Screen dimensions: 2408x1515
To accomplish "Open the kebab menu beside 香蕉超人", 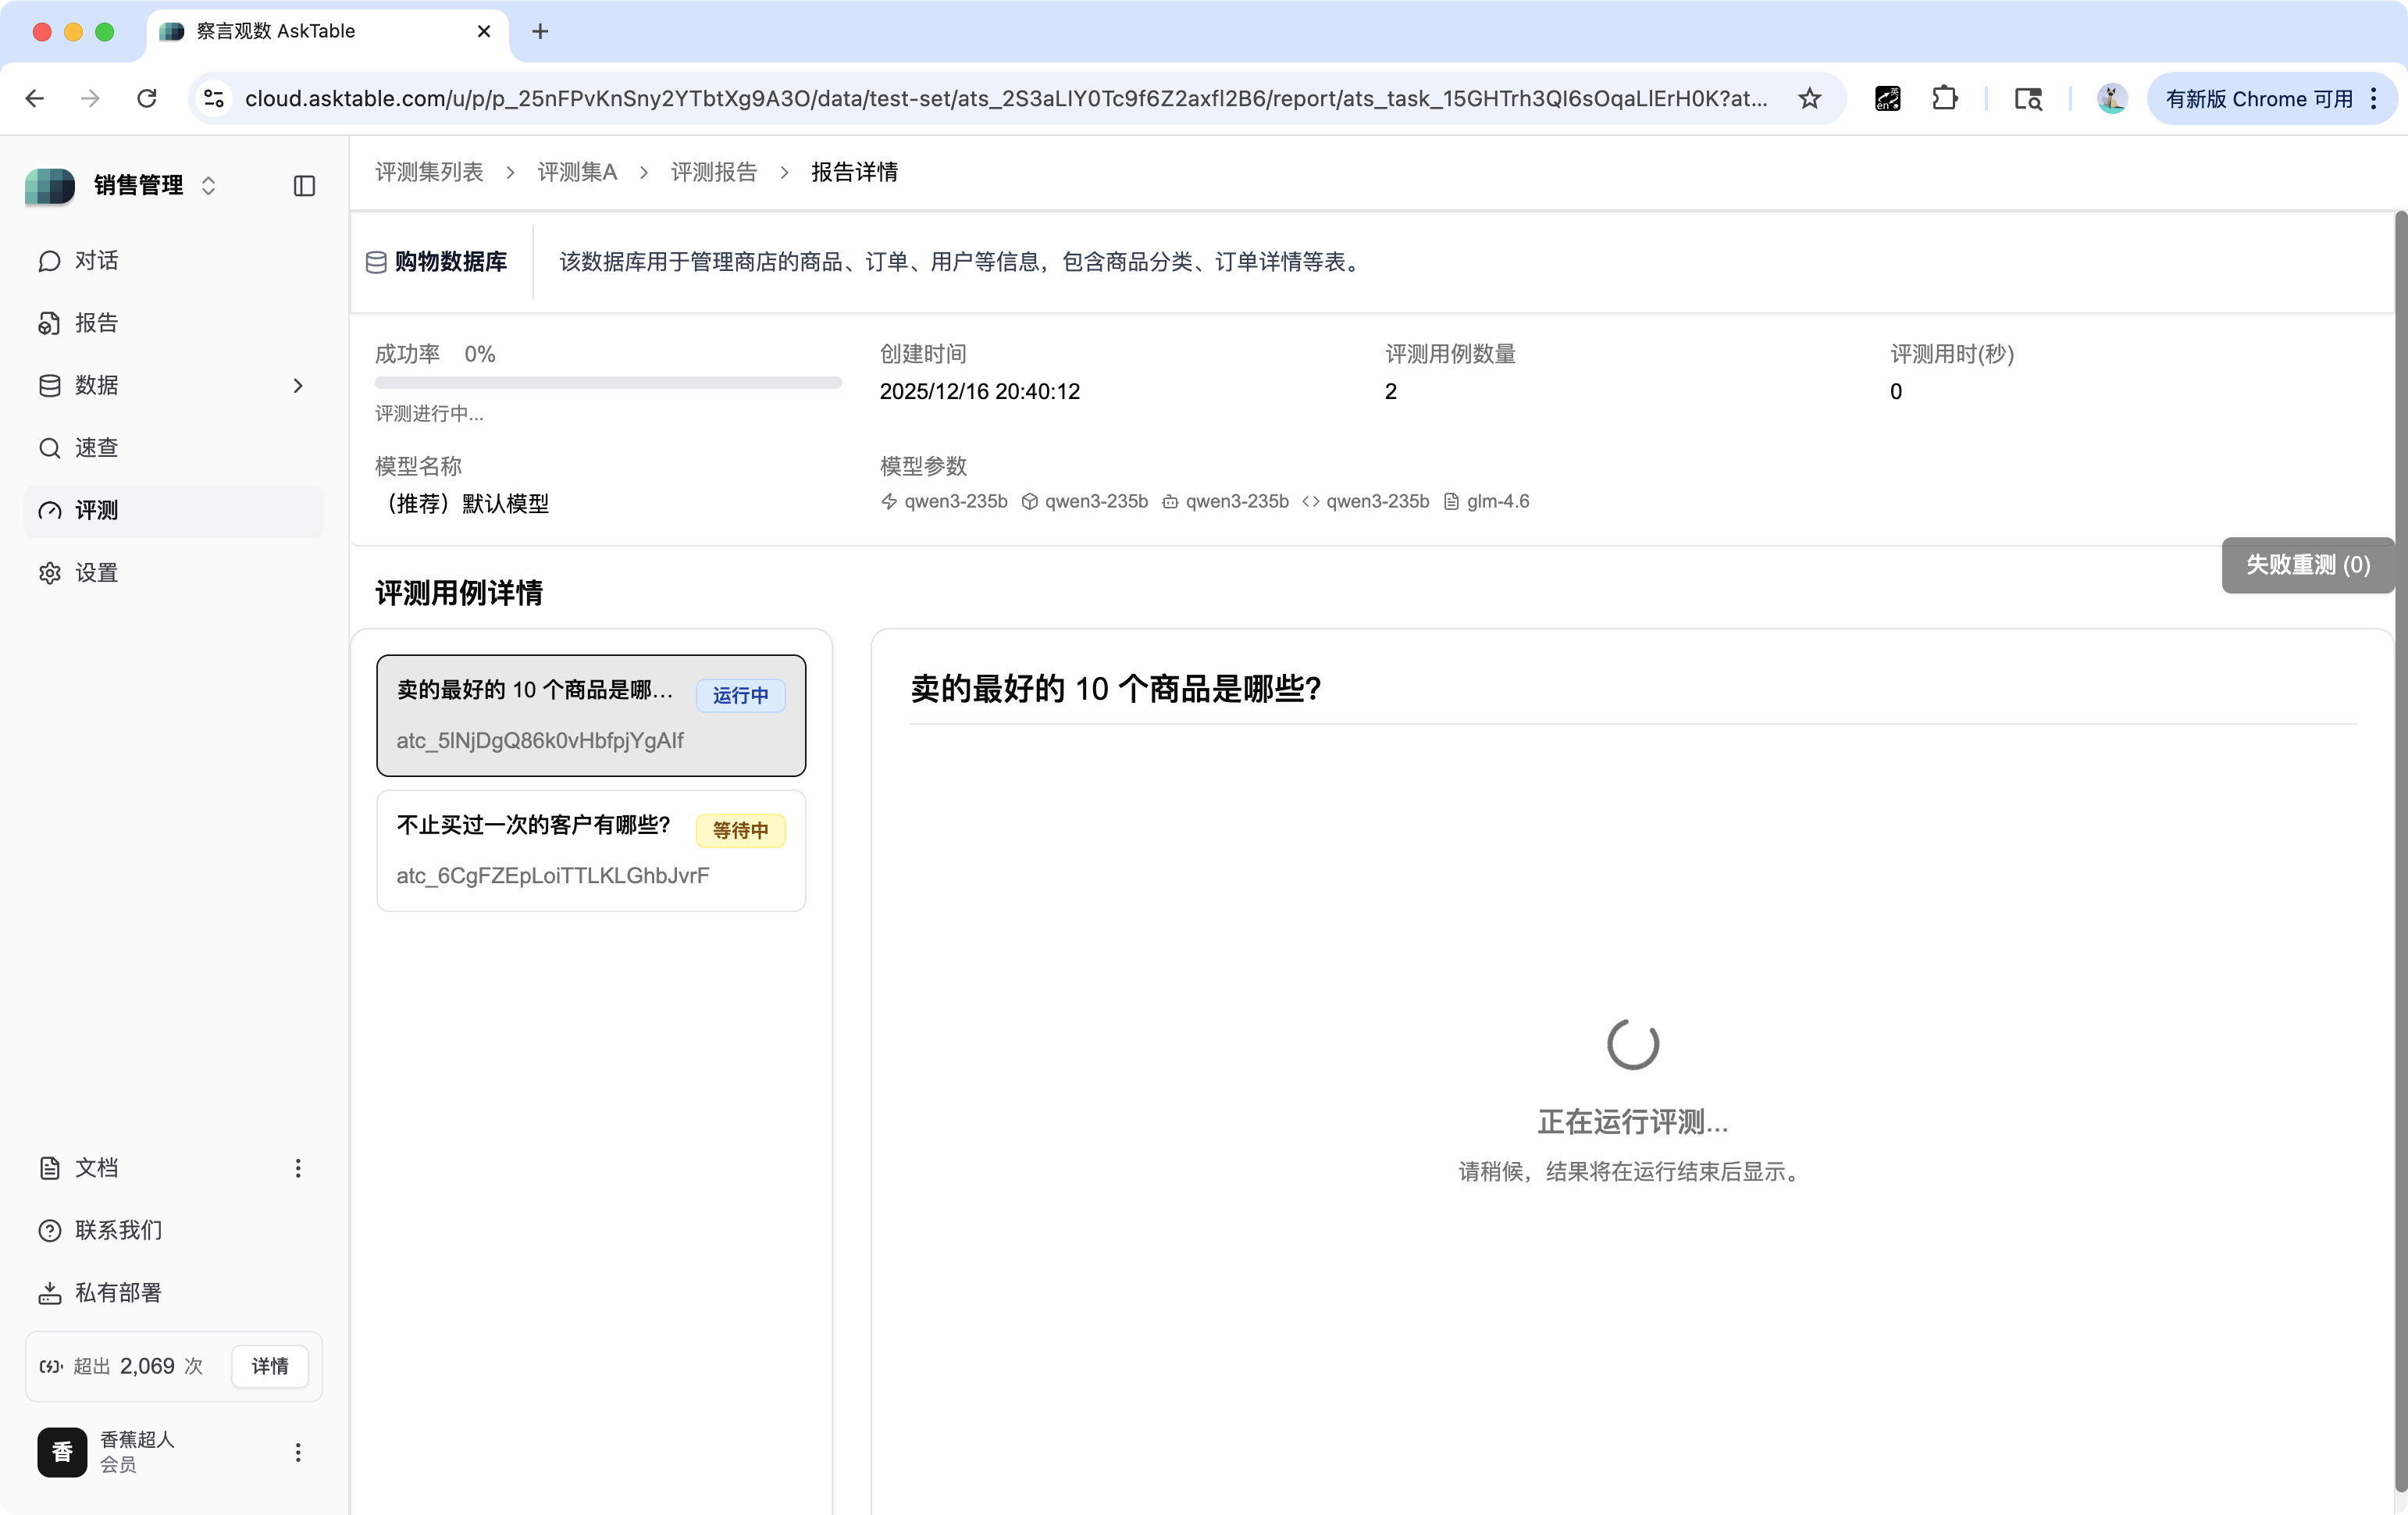I will point(297,1452).
